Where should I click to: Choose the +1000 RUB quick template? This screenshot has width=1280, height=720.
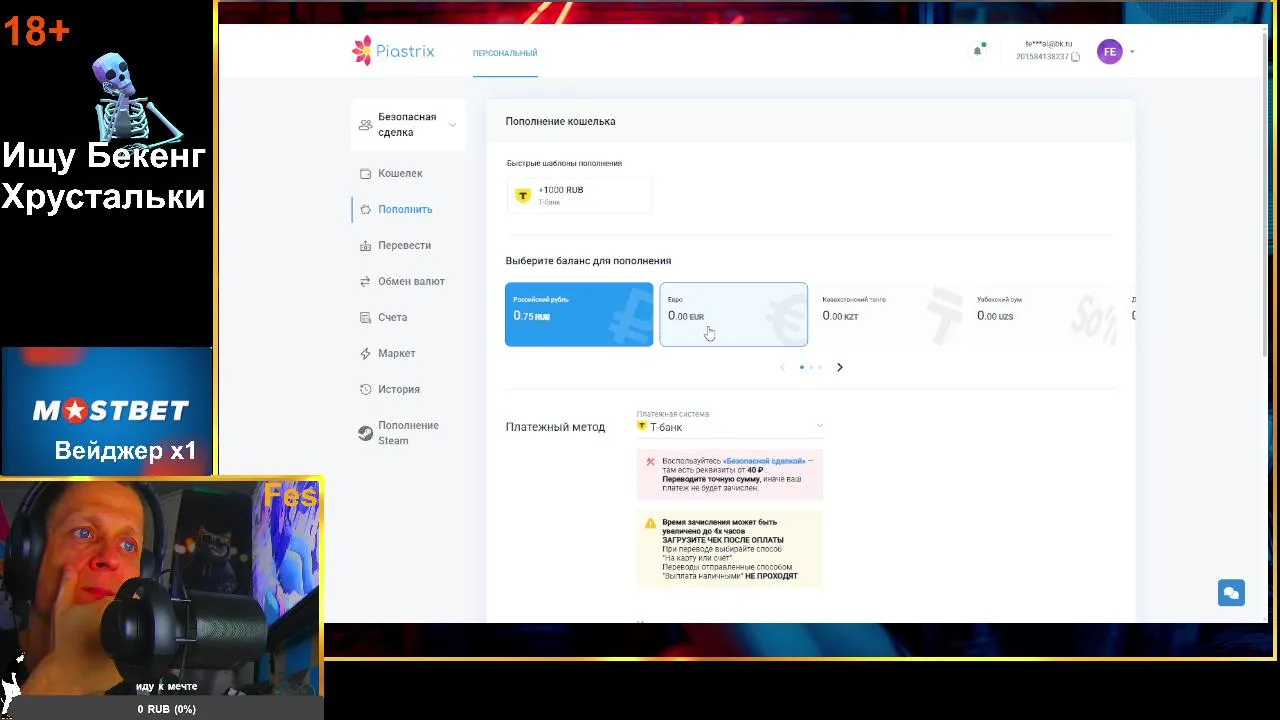tap(579, 195)
